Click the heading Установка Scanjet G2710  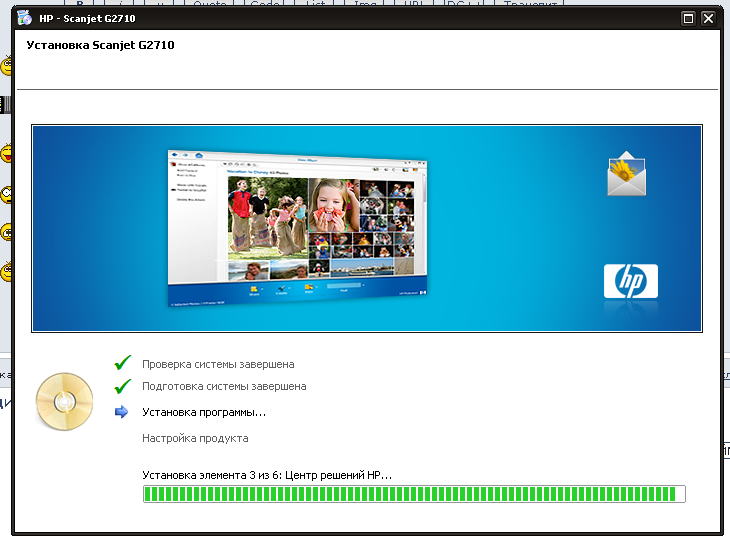tap(101, 45)
